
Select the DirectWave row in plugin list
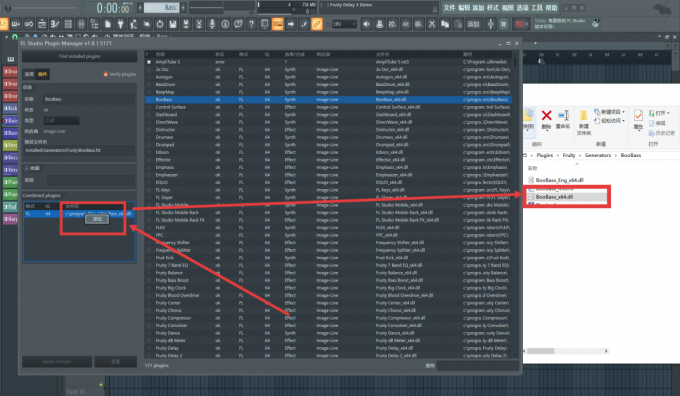[x=328, y=122]
